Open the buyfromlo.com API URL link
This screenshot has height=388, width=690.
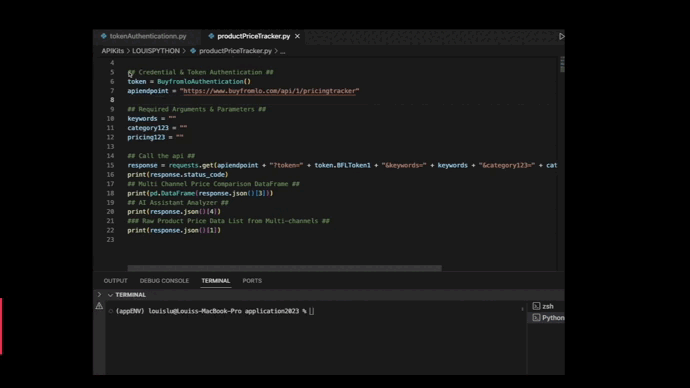(x=269, y=91)
